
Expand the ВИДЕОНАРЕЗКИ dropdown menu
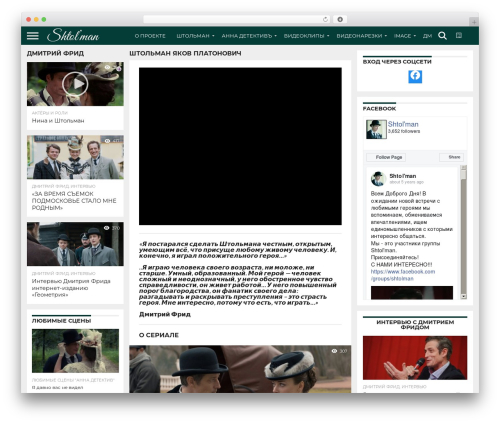click(x=362, y=36)
